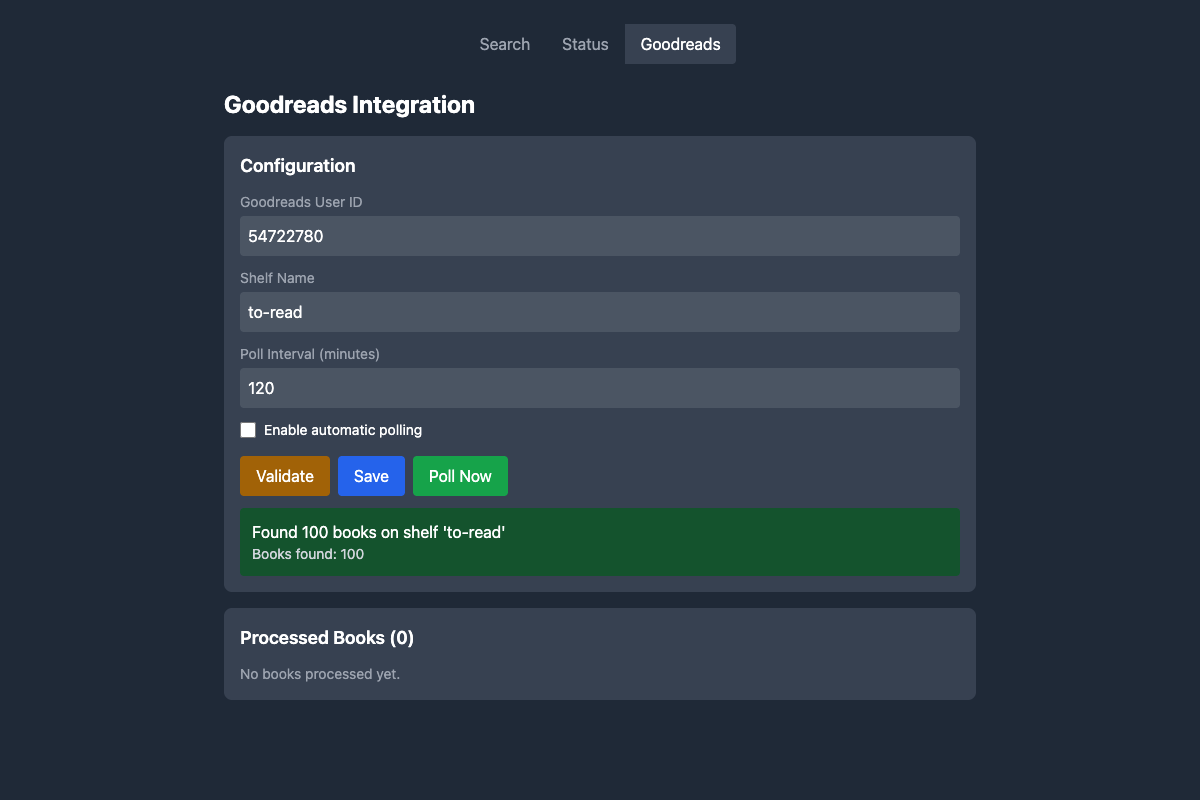Click the 'Books found: 100' text
This screenshot has height=800, width=1200.
[x=308, y=554]
